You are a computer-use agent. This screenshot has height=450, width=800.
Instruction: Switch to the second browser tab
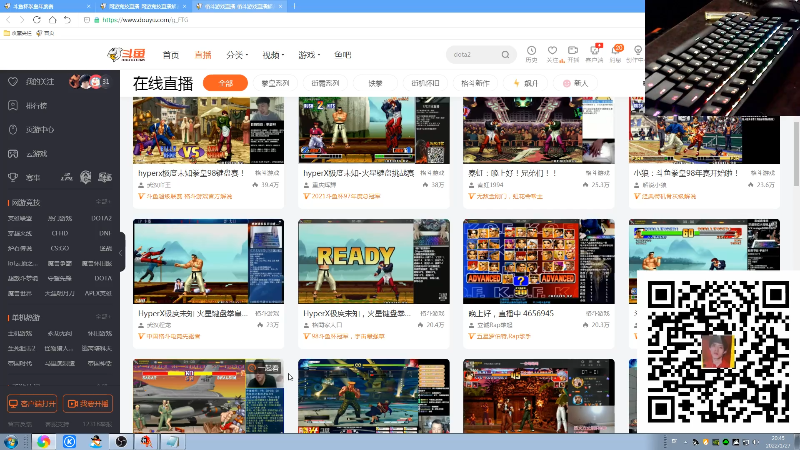tap(142, 6)
